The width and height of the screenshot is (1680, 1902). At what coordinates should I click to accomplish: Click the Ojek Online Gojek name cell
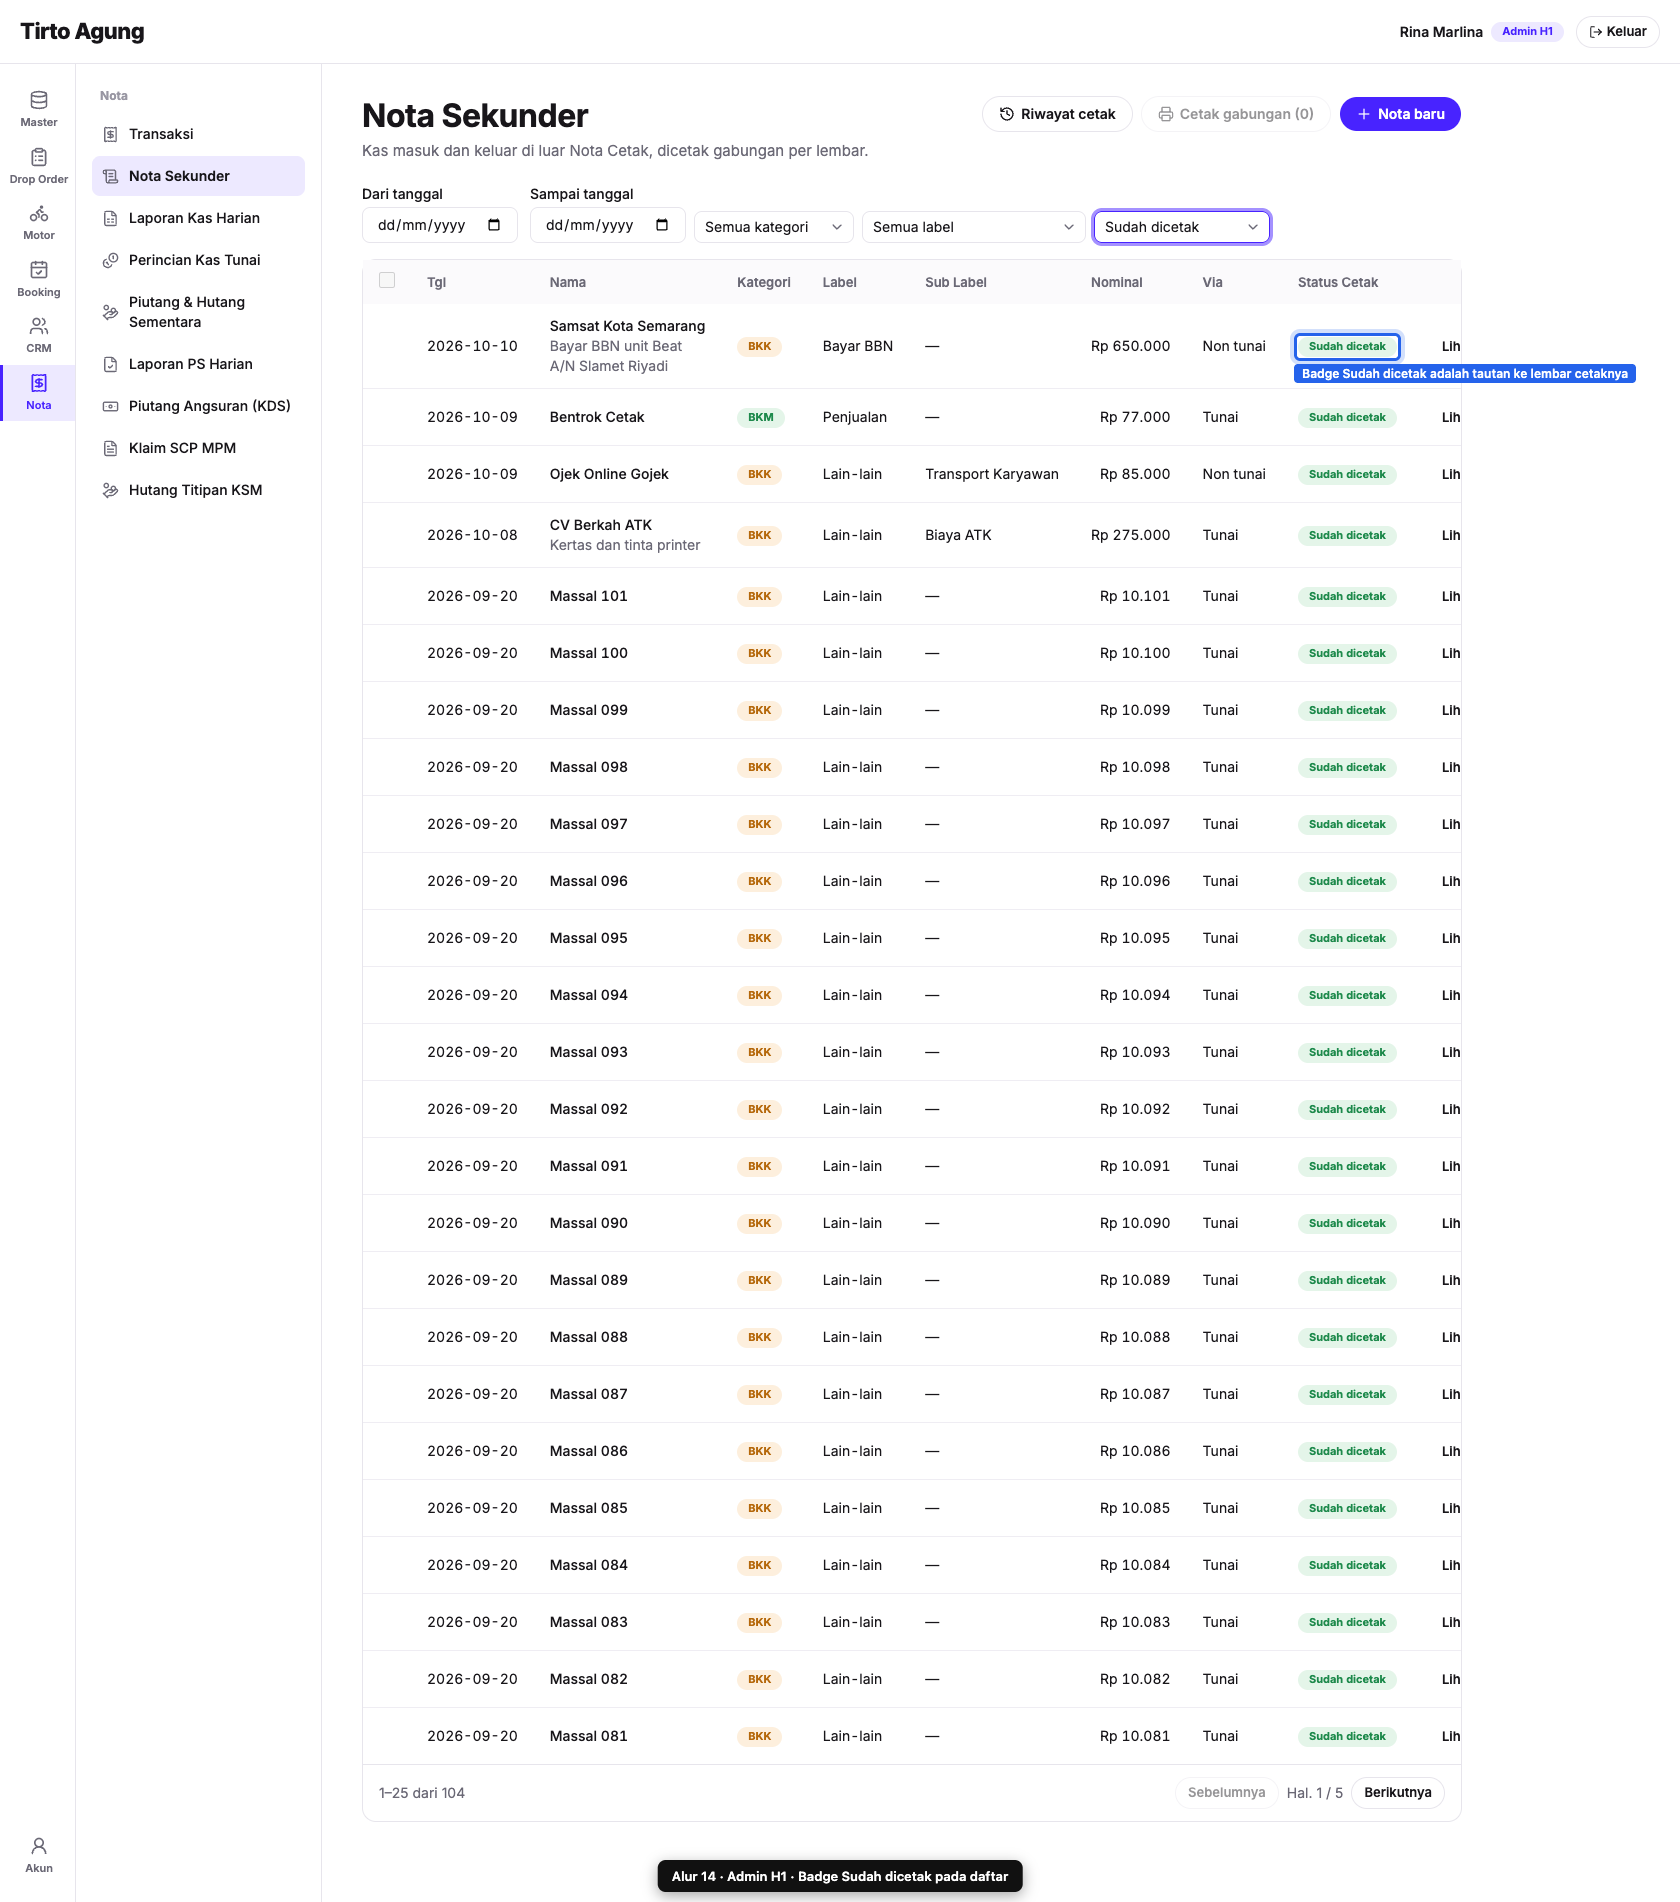click(609, 474)
